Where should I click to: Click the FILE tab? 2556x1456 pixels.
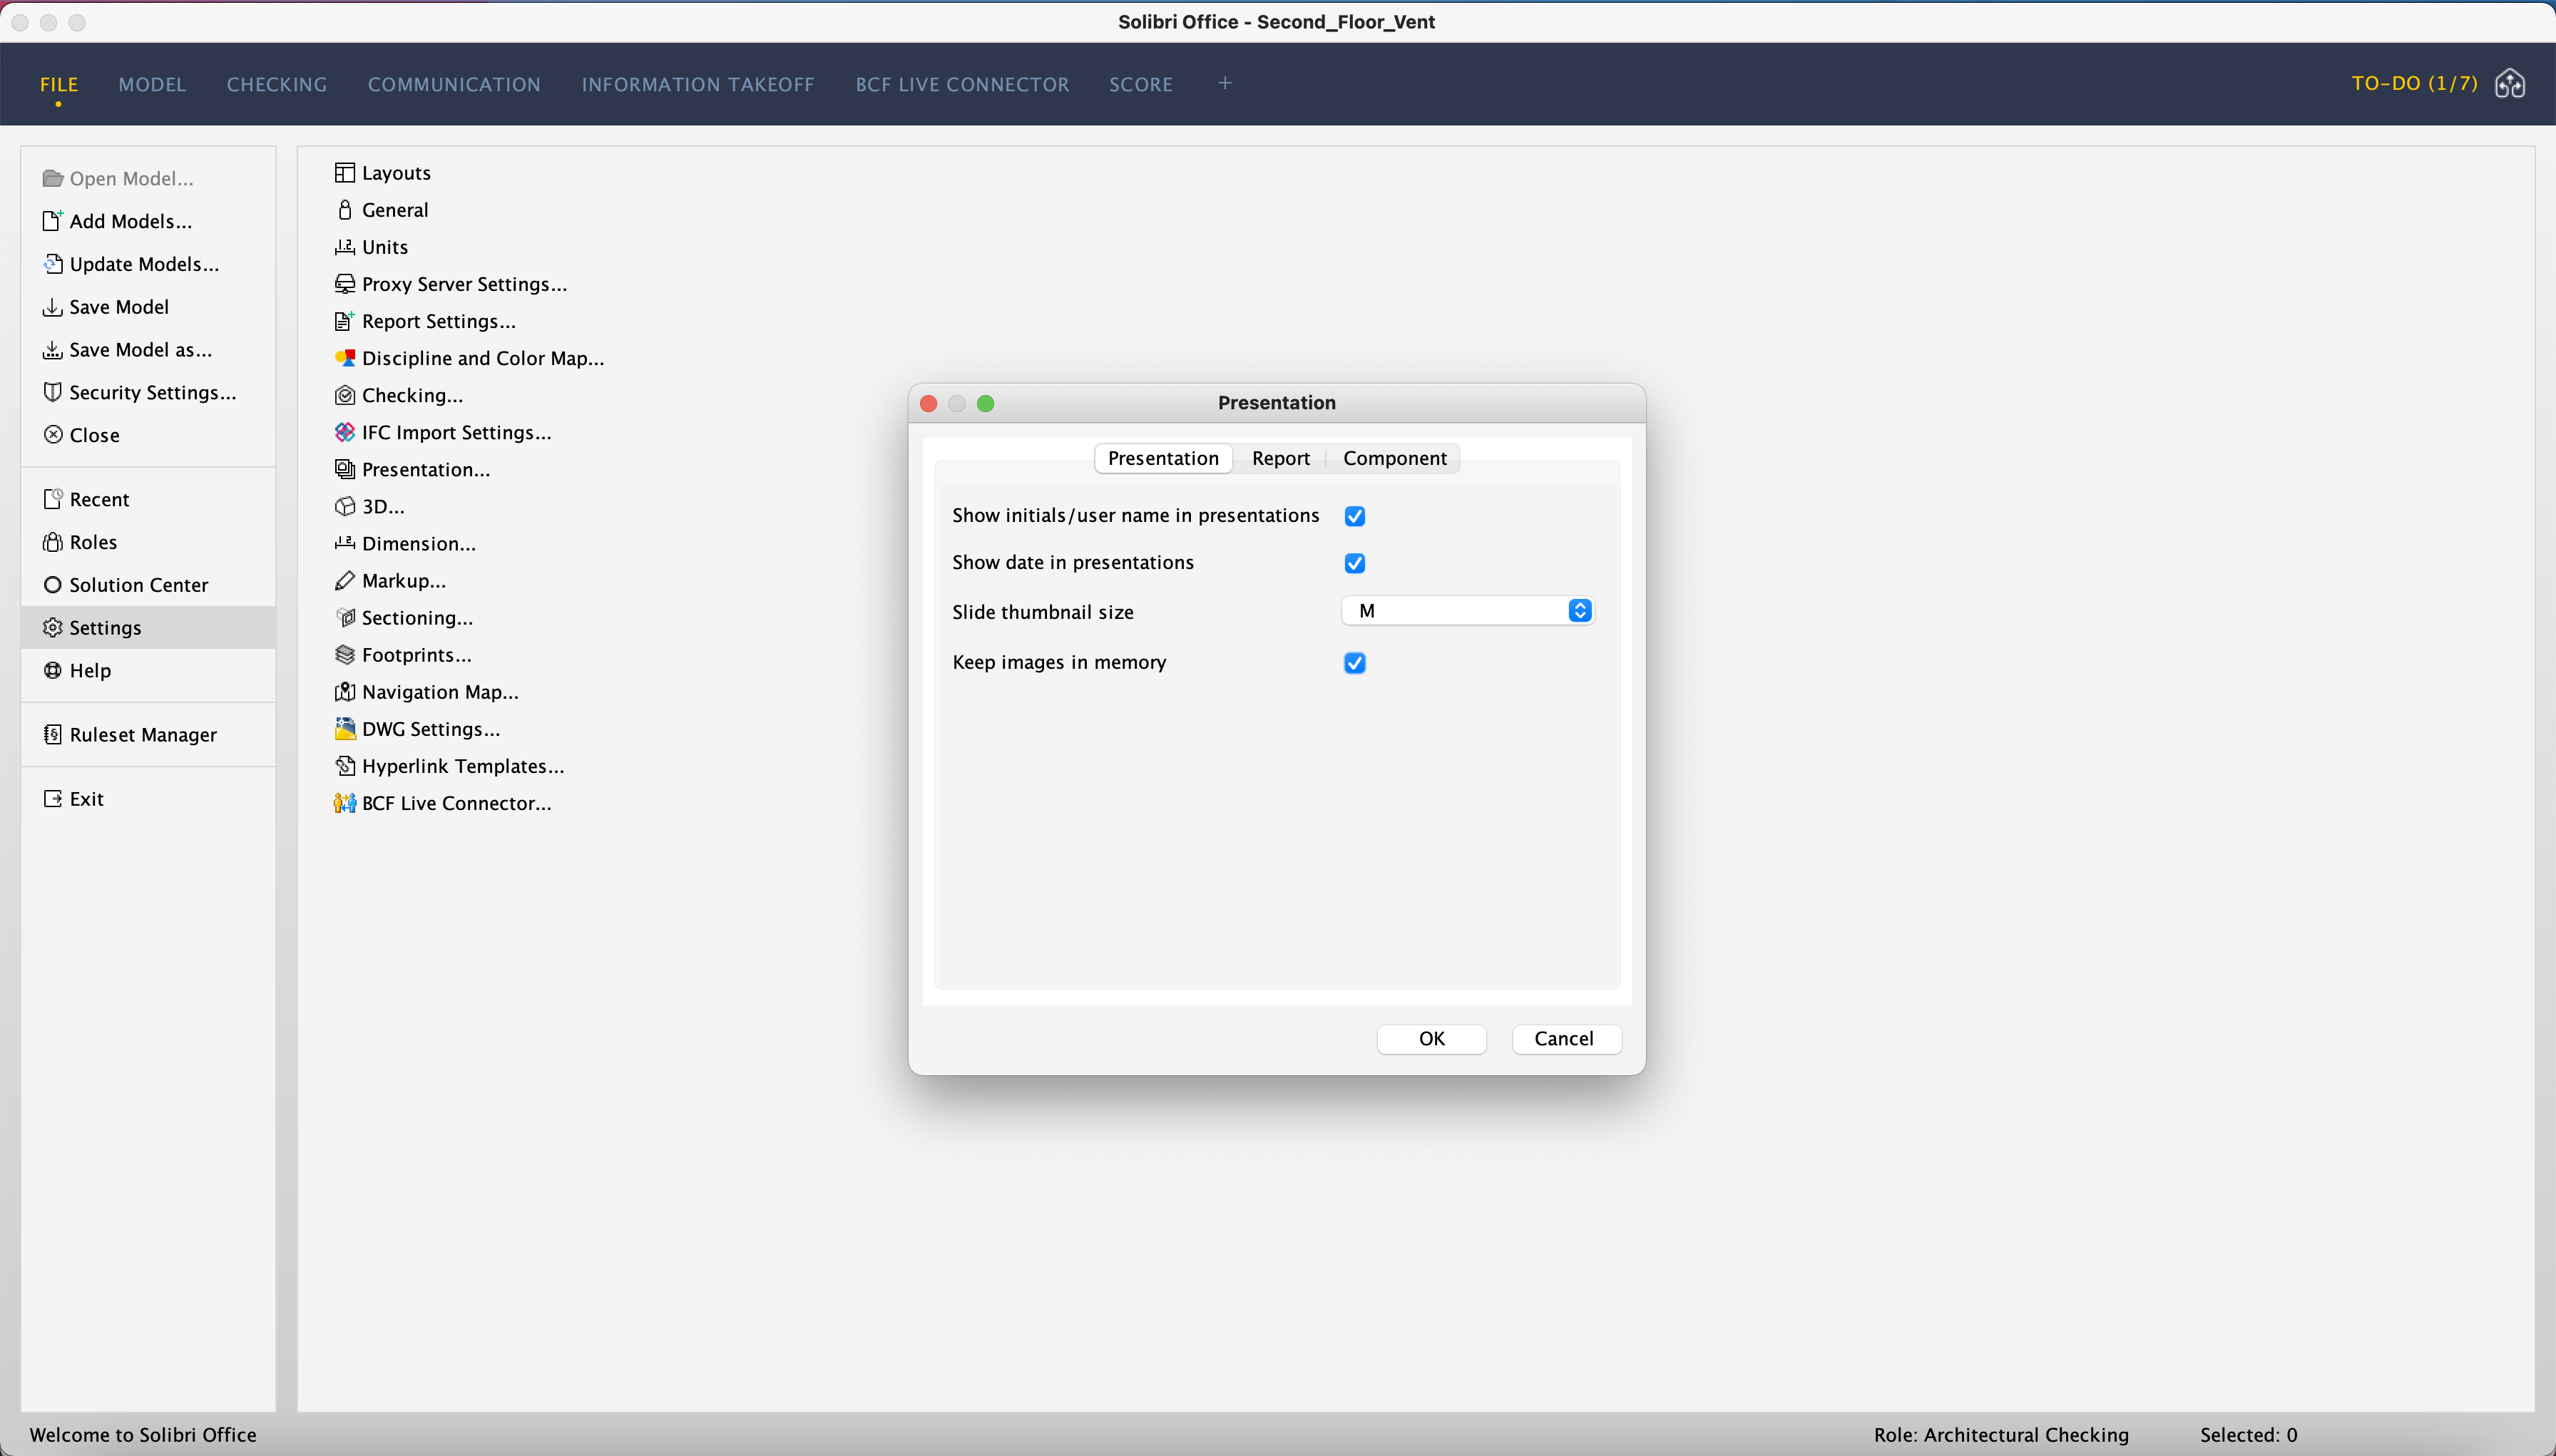point(59,84)
